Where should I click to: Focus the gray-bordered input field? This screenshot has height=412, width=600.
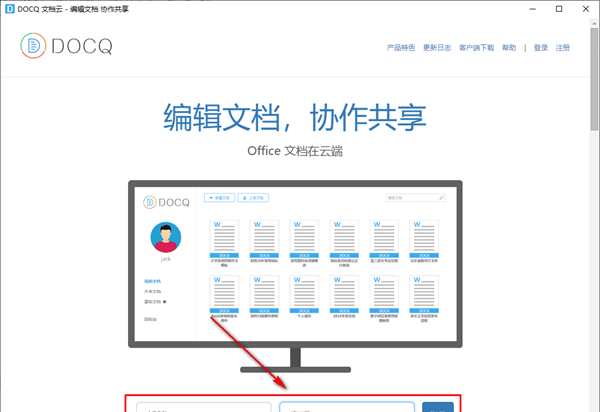pos(204,407)
